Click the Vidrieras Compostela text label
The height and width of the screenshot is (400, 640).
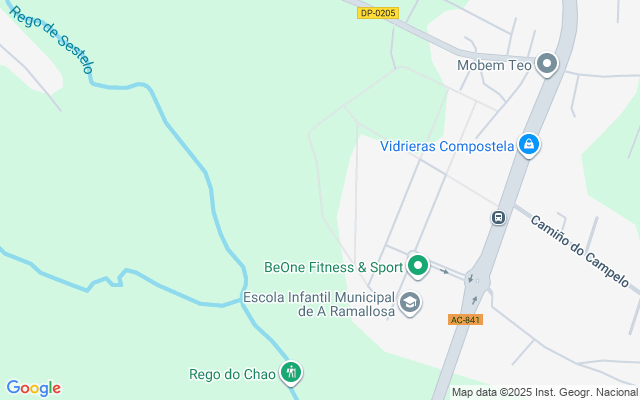click(447, 146)
